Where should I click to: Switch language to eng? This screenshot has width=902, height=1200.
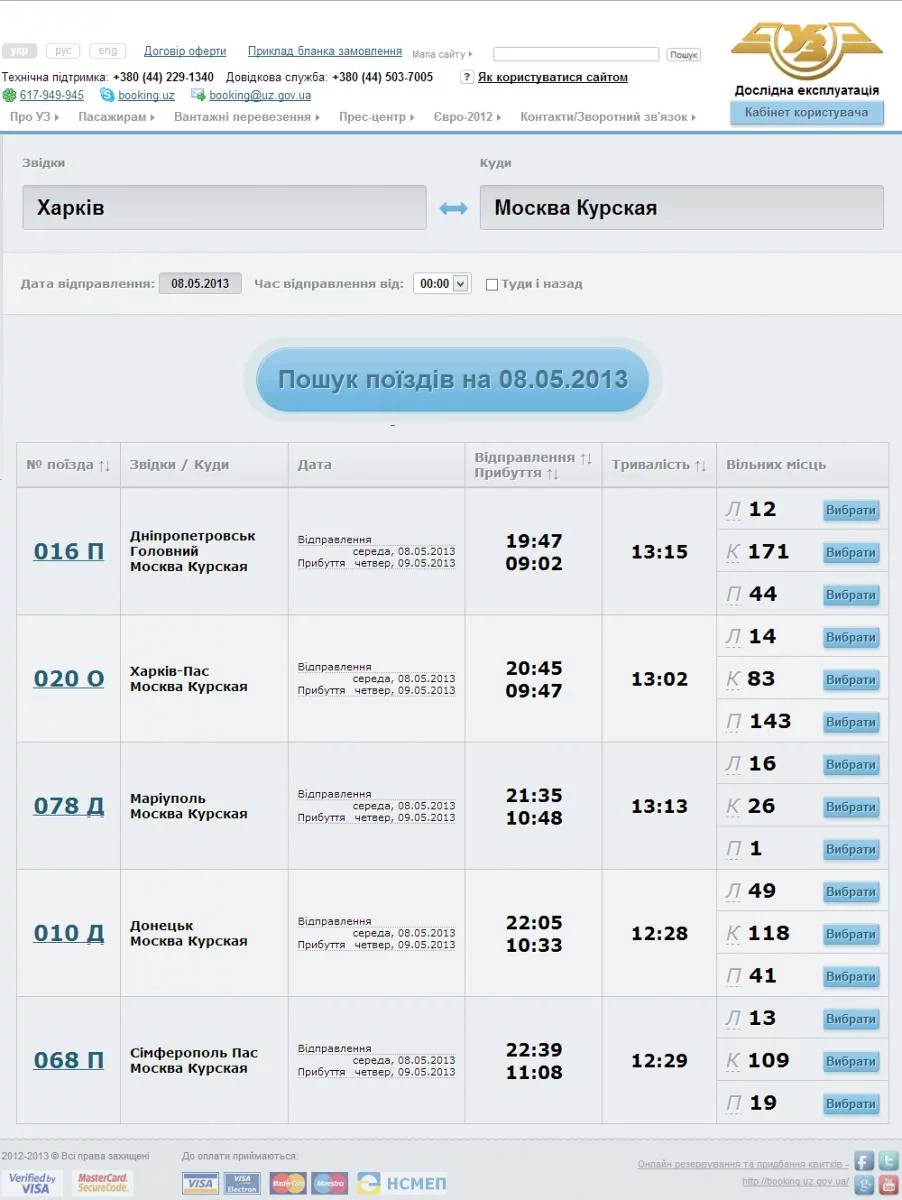pos(107,51)
